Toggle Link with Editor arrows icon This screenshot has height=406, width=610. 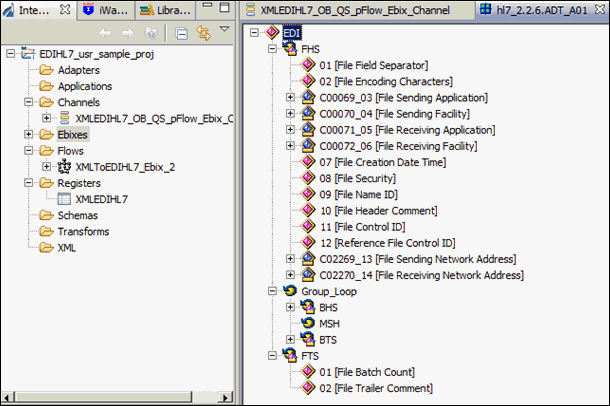[204, 33]
